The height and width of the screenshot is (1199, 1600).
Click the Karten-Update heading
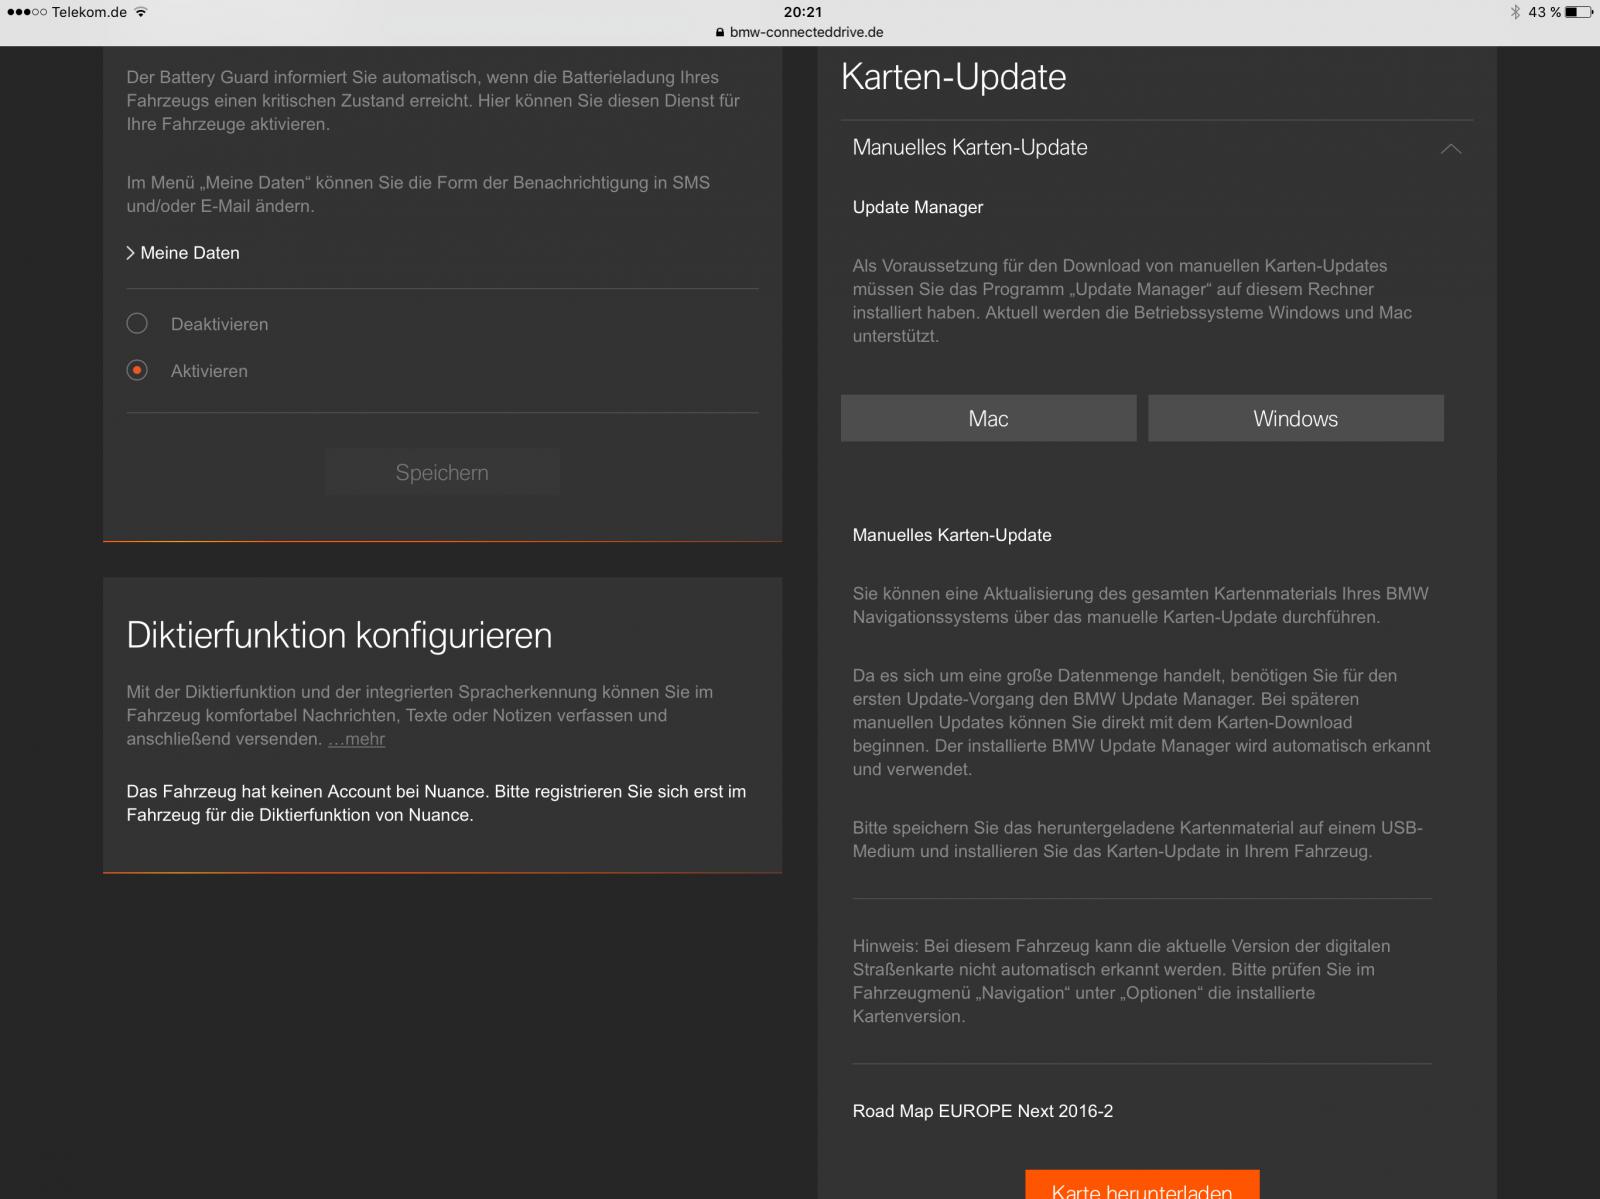[x=953, y=77]
